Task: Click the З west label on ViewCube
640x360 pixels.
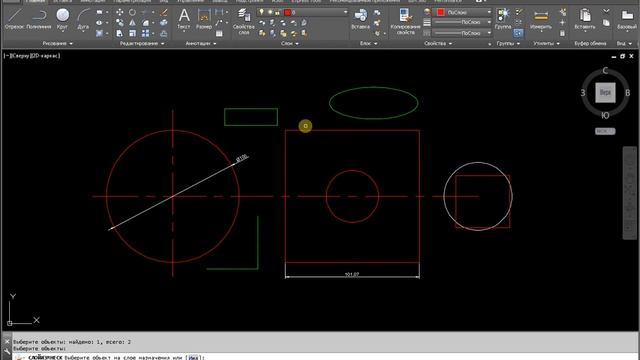Action: coord(583,93)
